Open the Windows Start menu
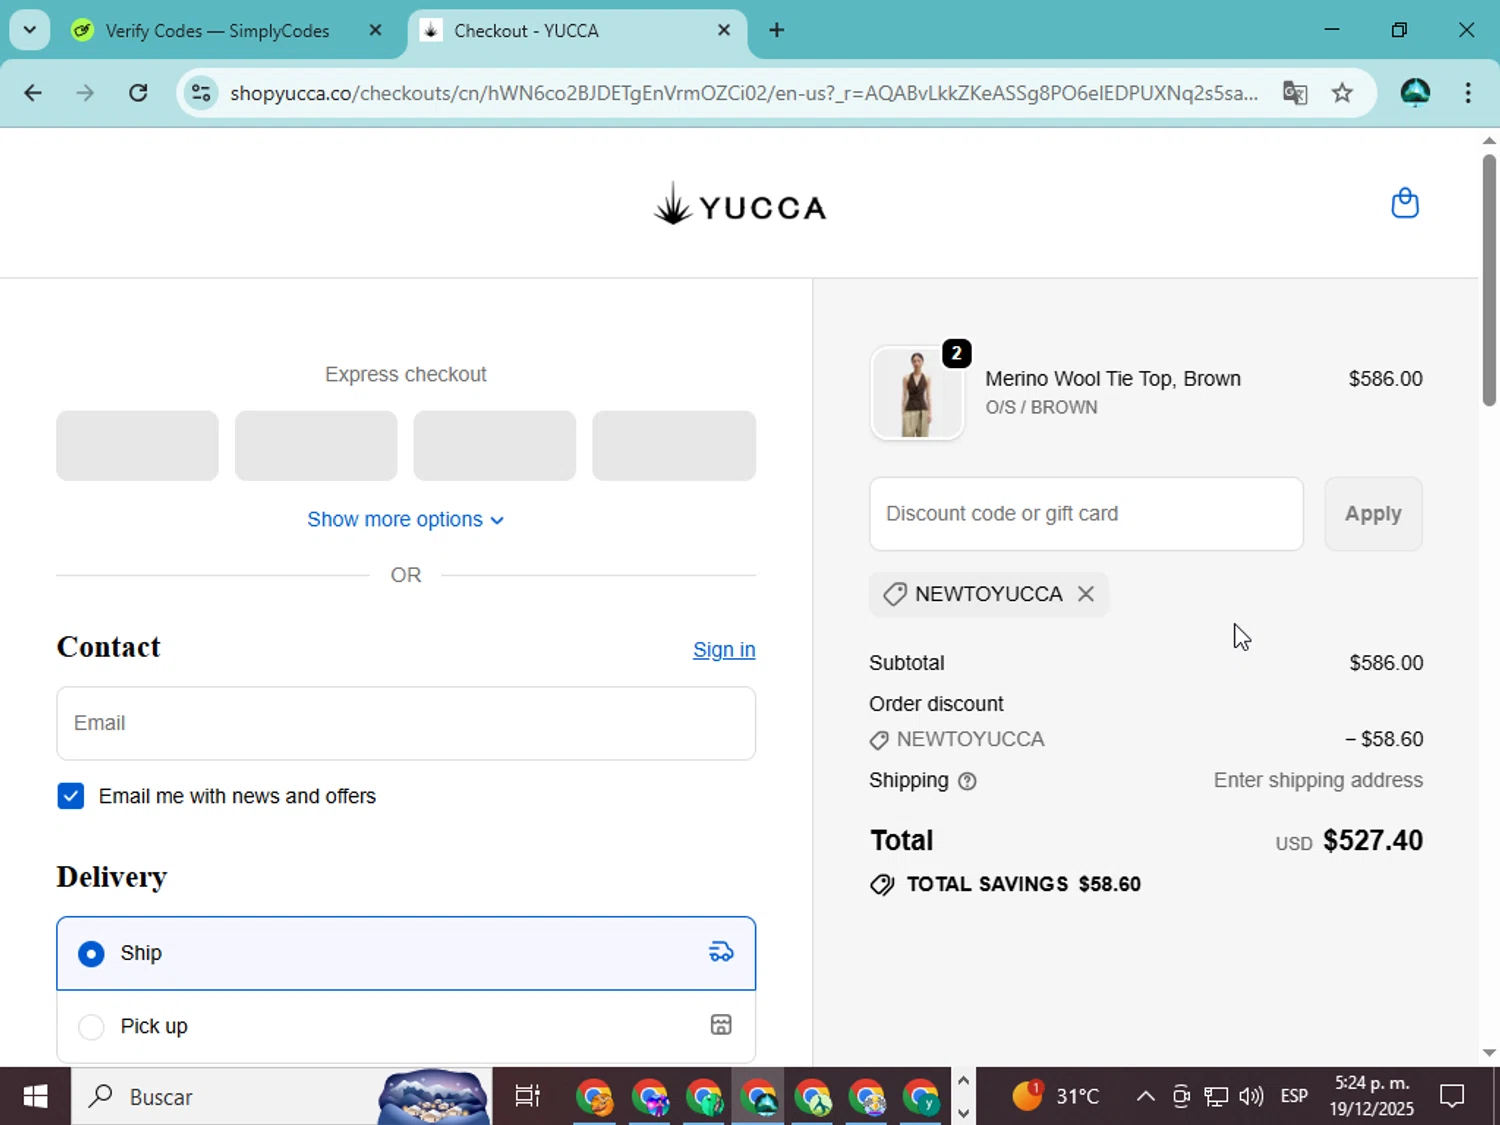The width and height of the screenshot is (1500, 1125). [35, 1097]
